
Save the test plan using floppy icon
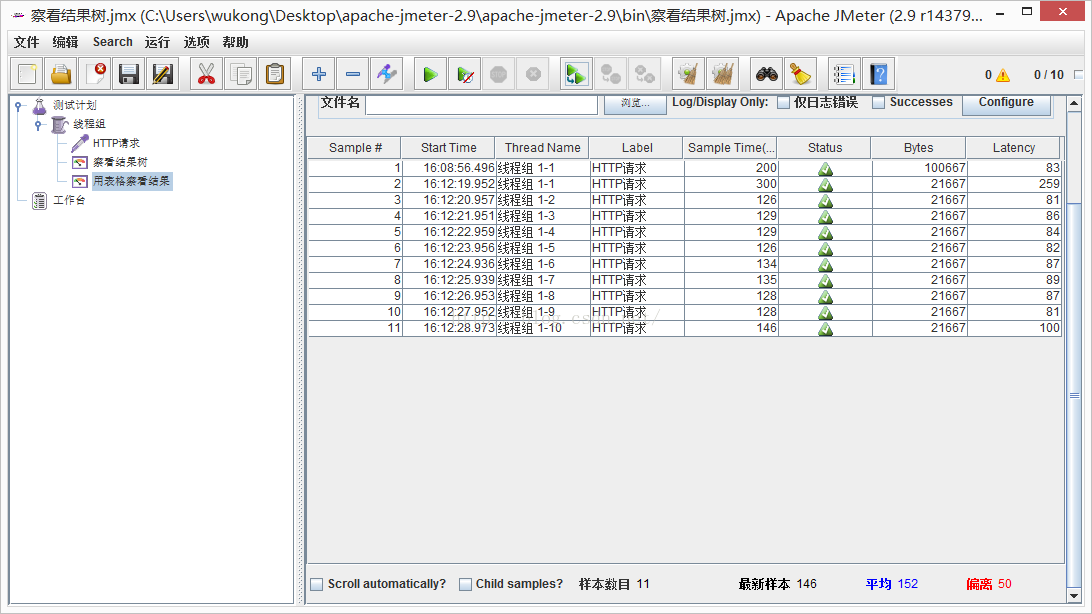click(129, 74)
